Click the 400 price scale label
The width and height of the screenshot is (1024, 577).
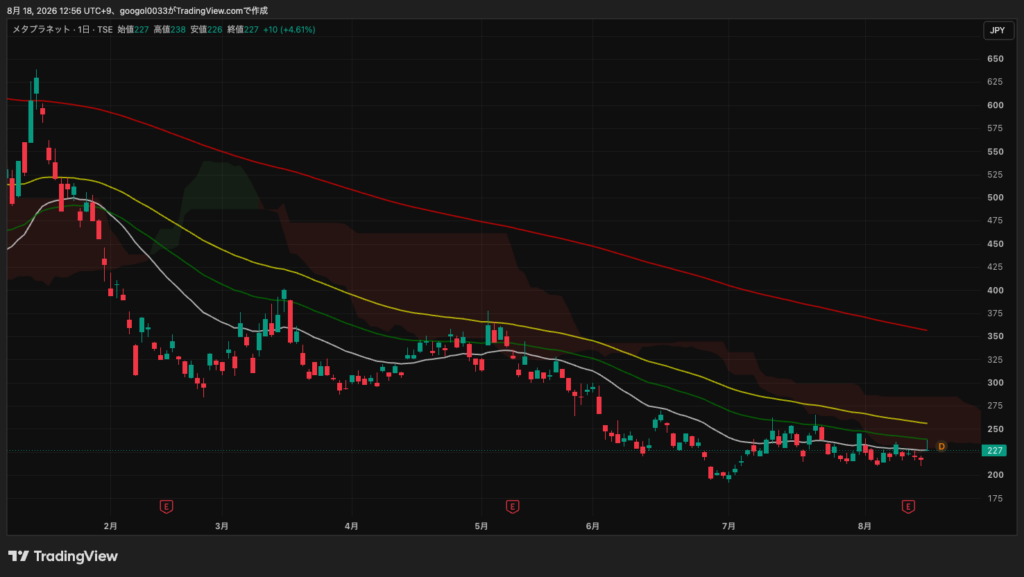point(995,290)
